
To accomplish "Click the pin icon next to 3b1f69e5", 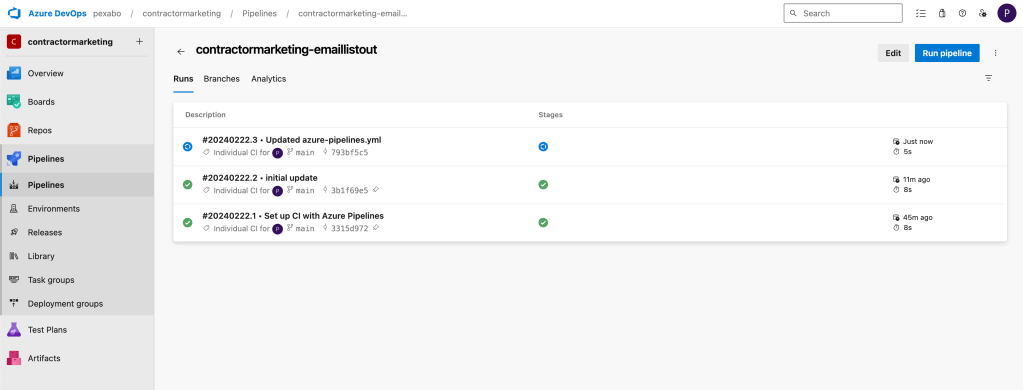I will click(376, 190).
